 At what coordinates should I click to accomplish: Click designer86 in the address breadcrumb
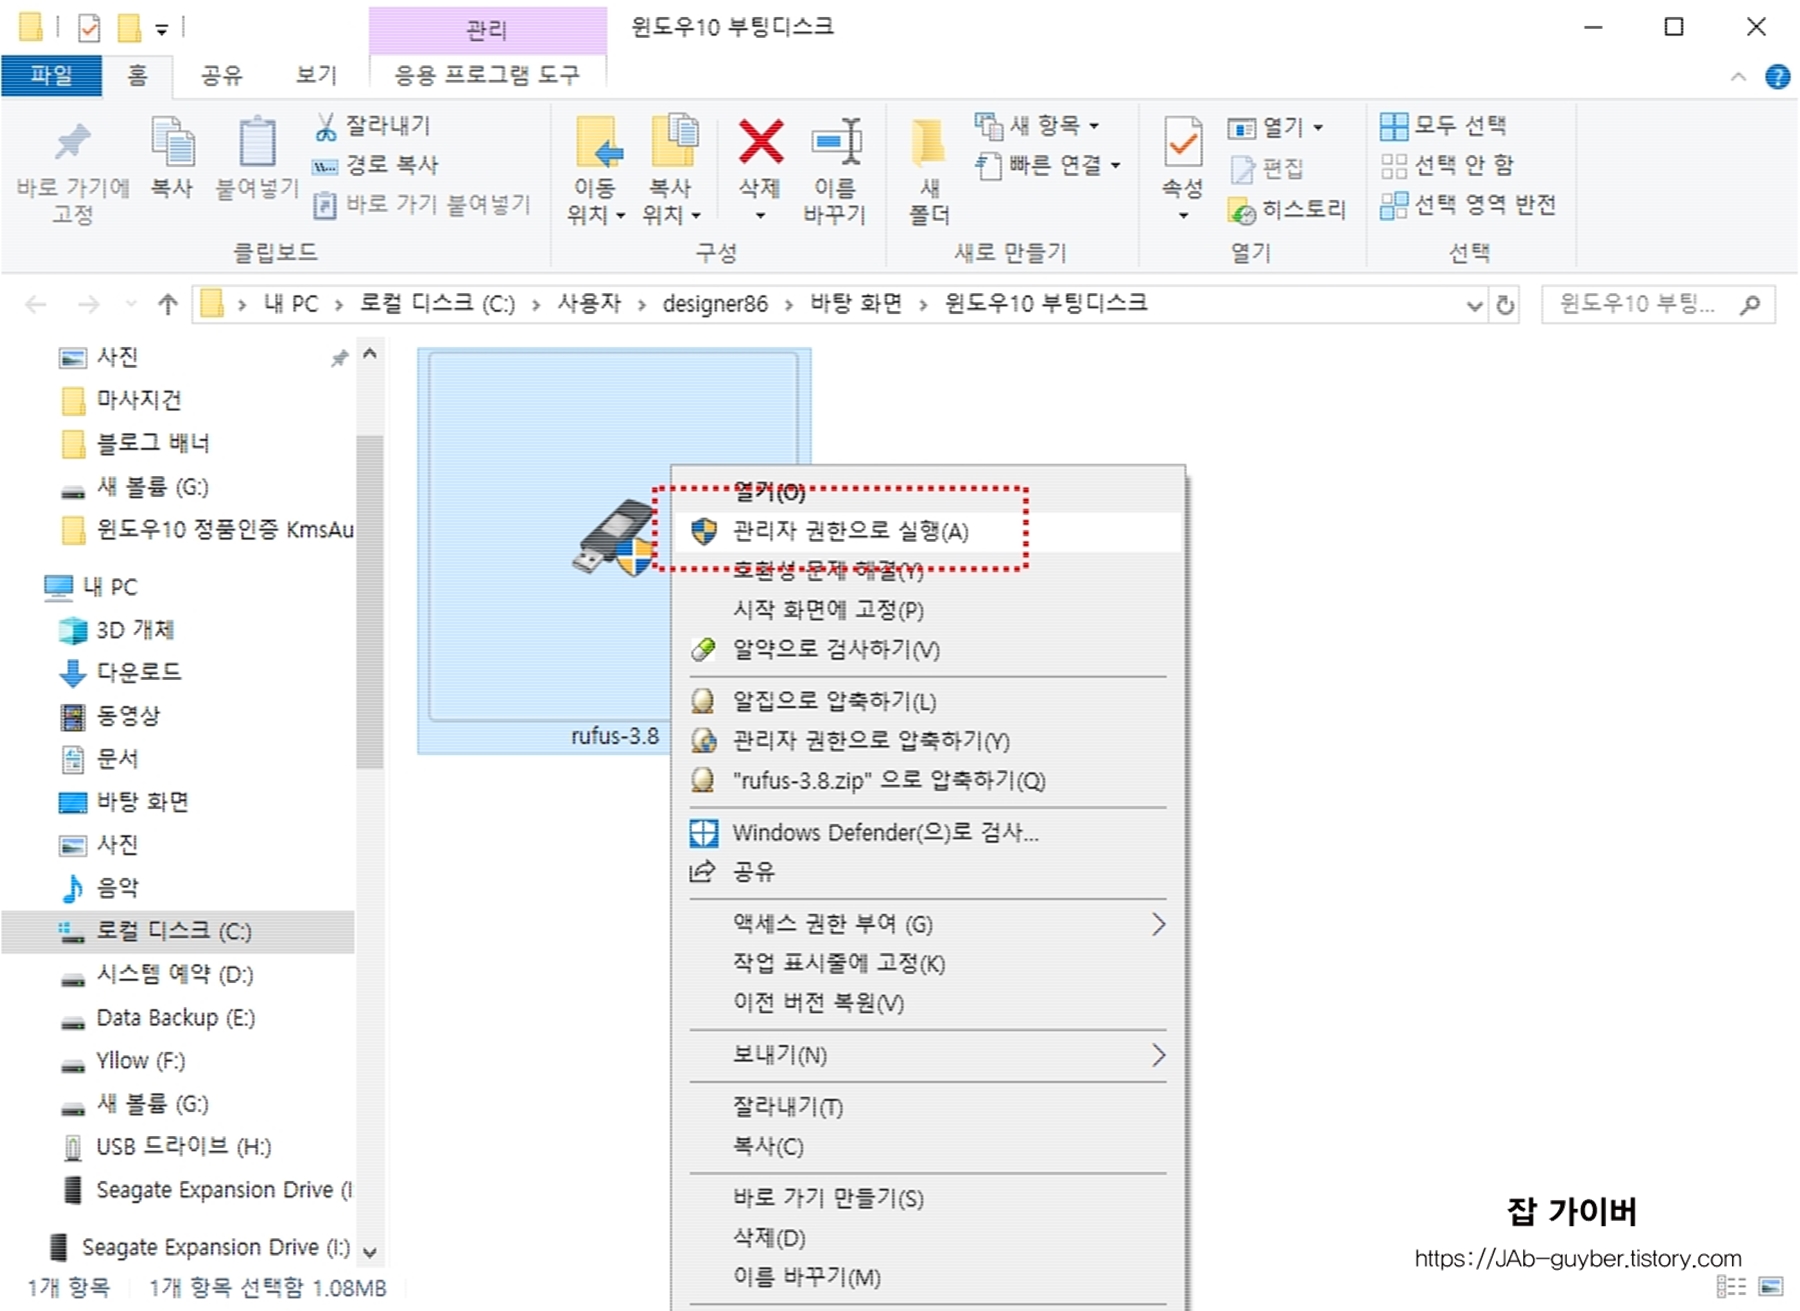715,304
